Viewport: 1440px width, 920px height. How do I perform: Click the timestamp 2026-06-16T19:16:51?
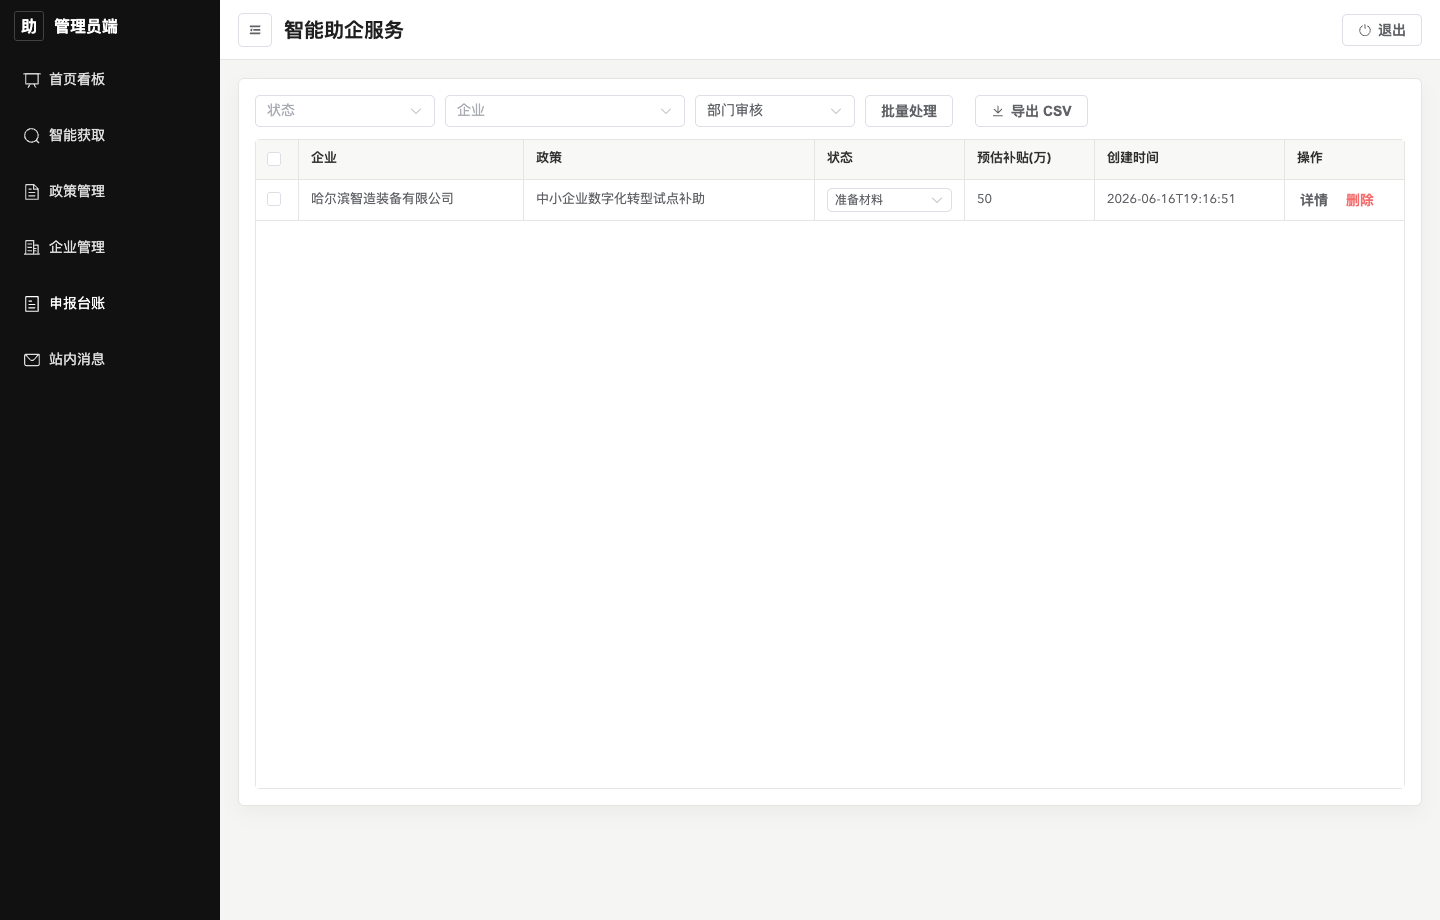(1171, 199)
